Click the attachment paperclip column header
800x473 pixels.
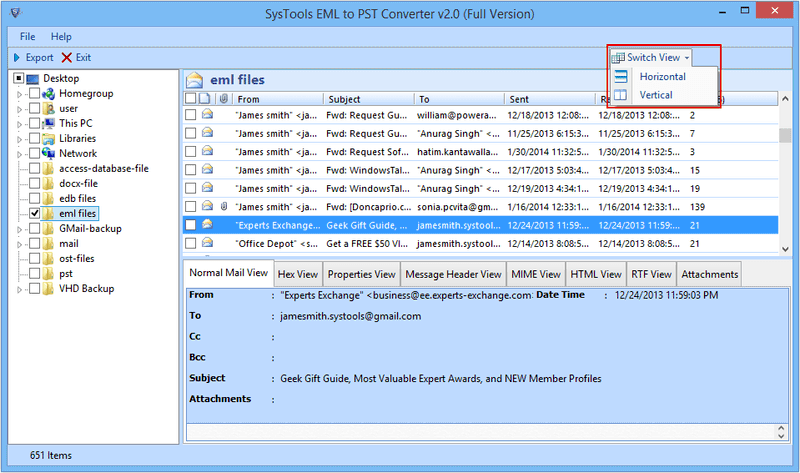(223, 100)
